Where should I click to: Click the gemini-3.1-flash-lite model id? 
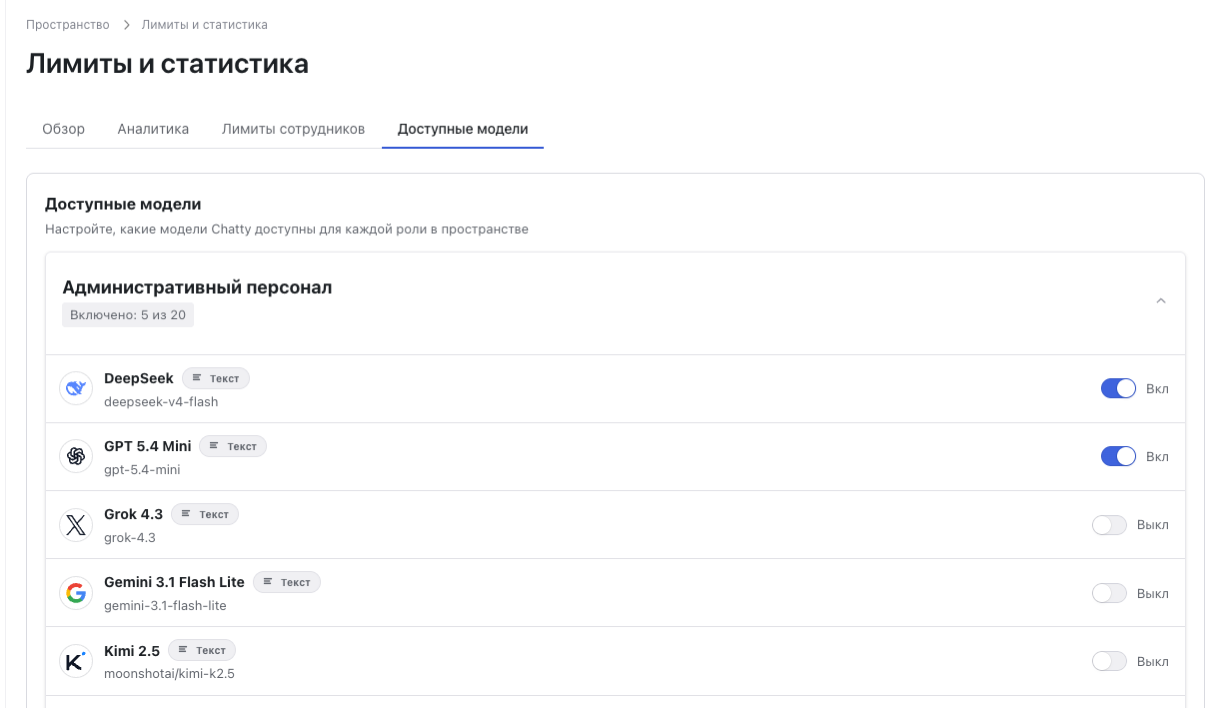165,605
